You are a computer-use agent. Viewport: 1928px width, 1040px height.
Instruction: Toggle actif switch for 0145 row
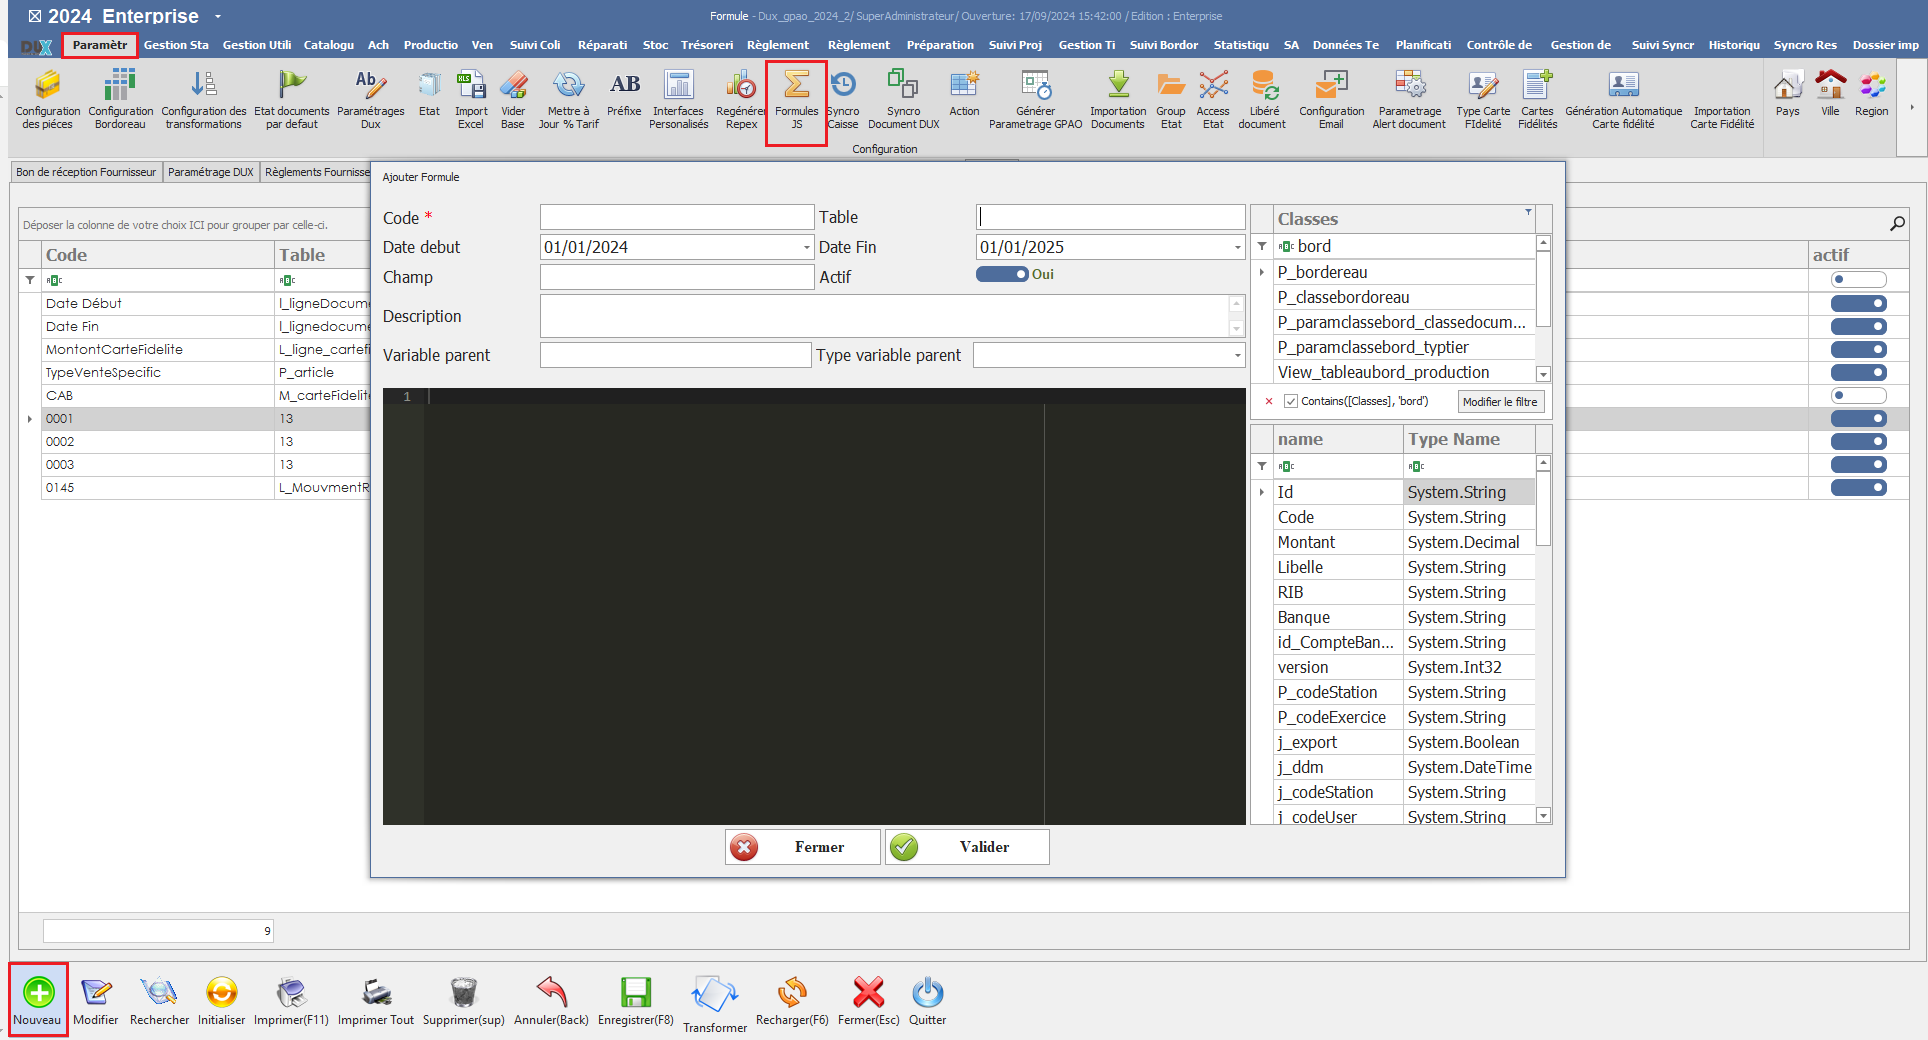[x=1858, y=487]
